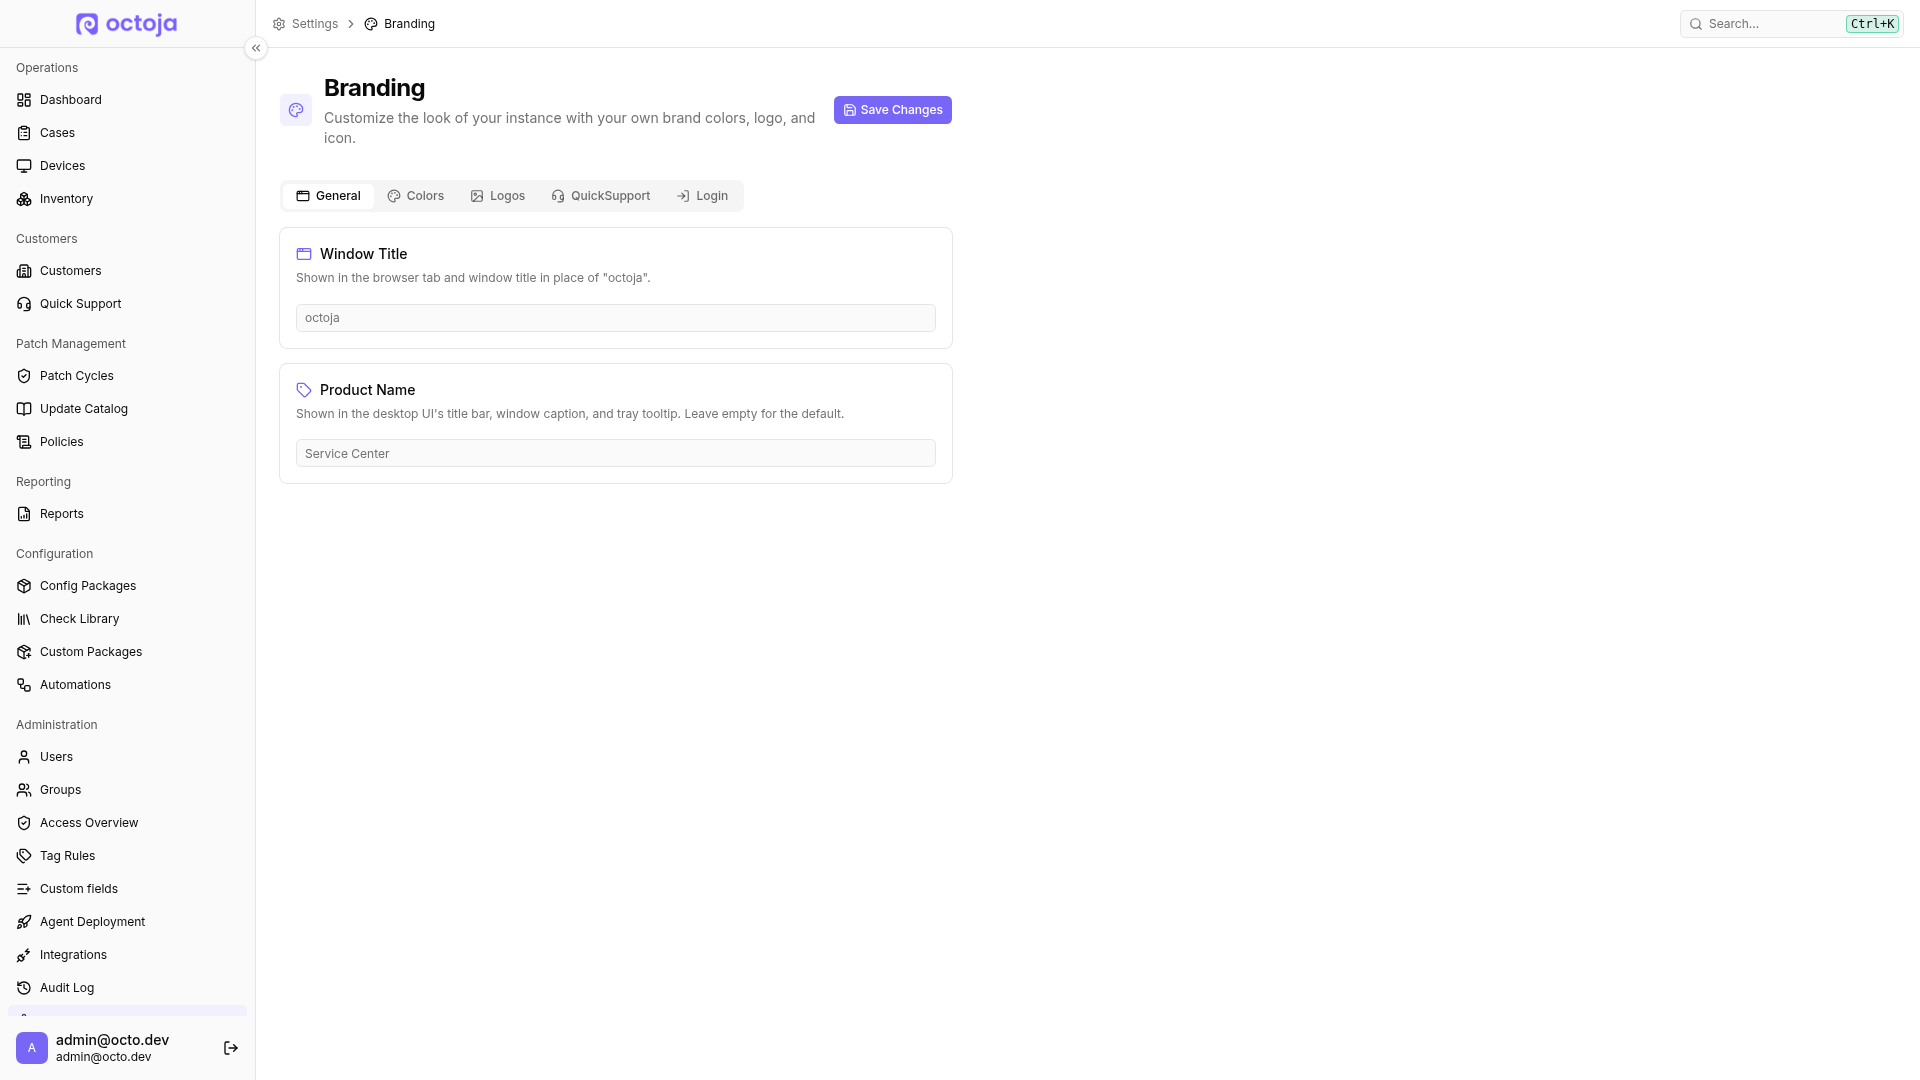Open Patch Cycles shield icon
This screenshot has height=1080, width=1920.
(24, 376)
